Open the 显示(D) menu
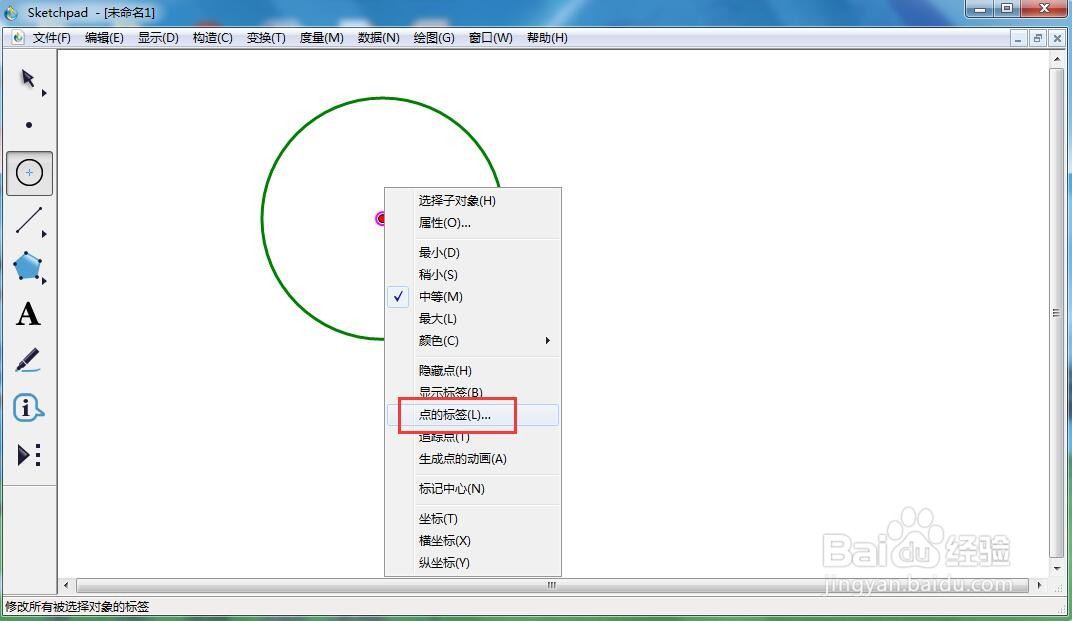 tap(158, 38)
